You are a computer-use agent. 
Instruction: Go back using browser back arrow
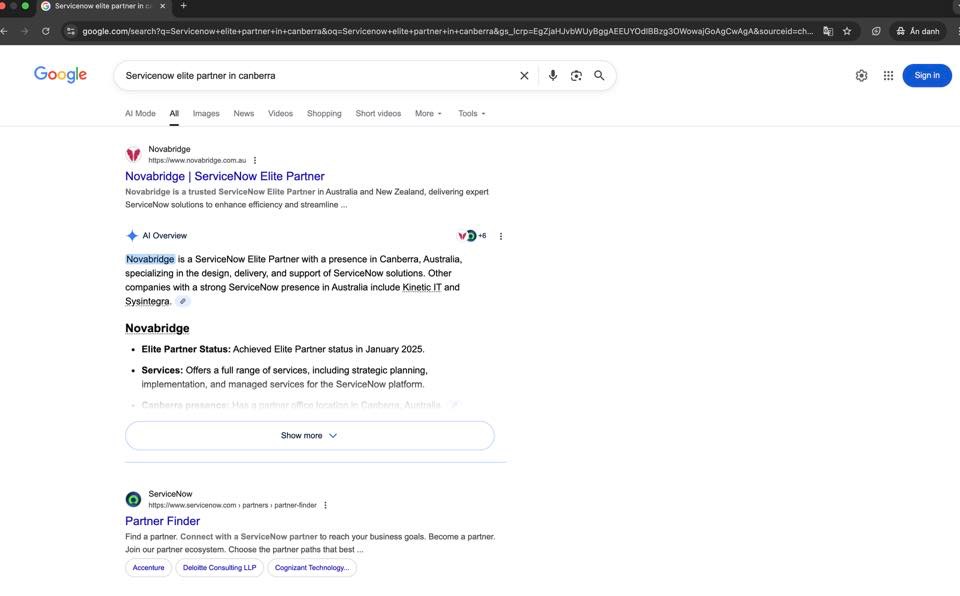pos(5,31)
